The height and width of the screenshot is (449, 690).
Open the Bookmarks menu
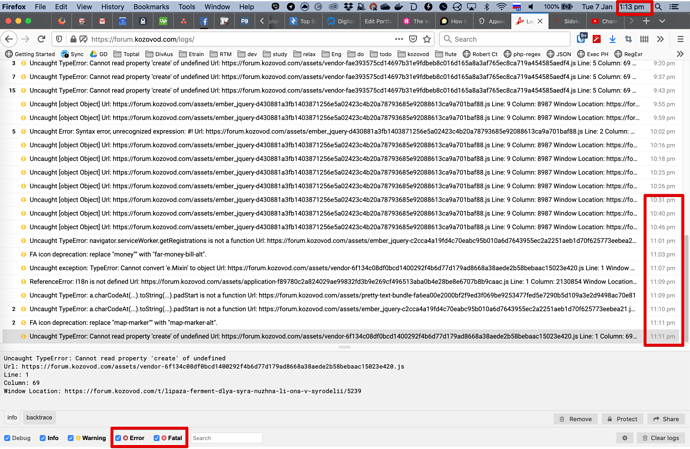151,7
